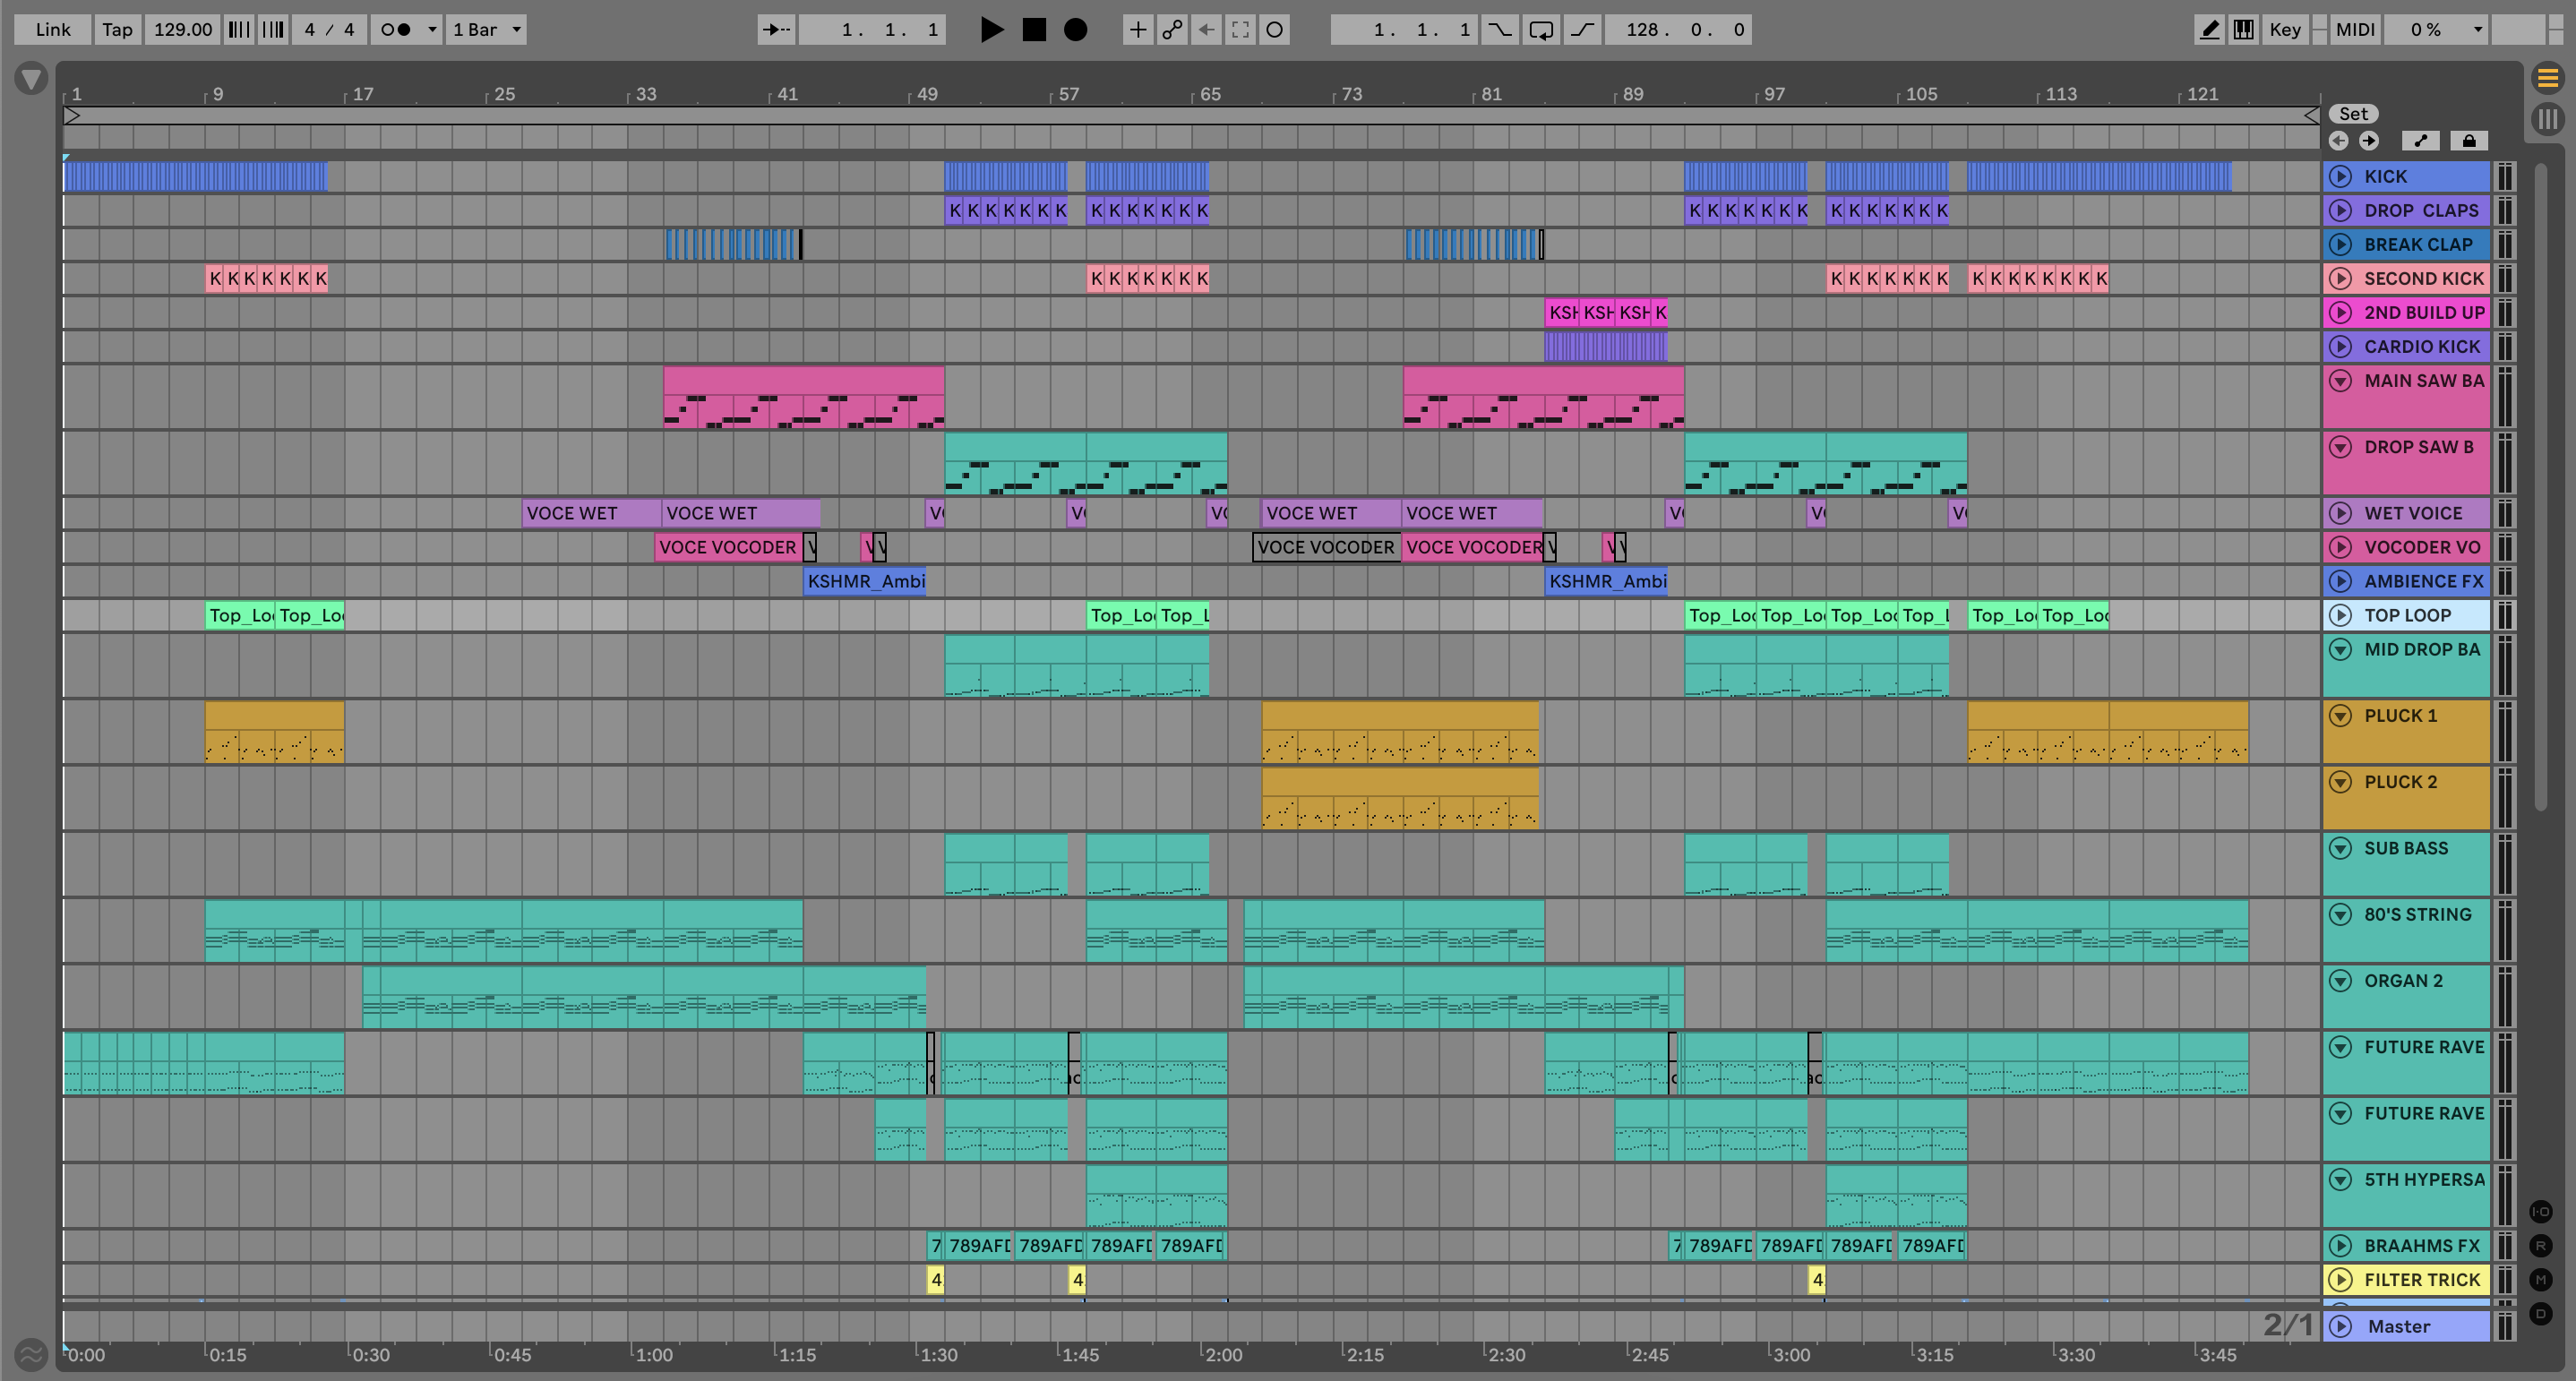The width and height of the screenshot is (2576, 1381).
Task: Jump to Next Locator arrow
Action: [2369, 140]
